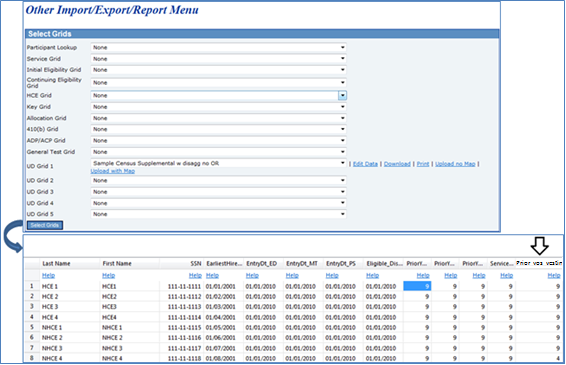Image resolution: width=566 pixels, height=365 pixels.
Task: Click Help link under Eligible_Dis column
Action: pyautogui.click(x=373, y=275)
